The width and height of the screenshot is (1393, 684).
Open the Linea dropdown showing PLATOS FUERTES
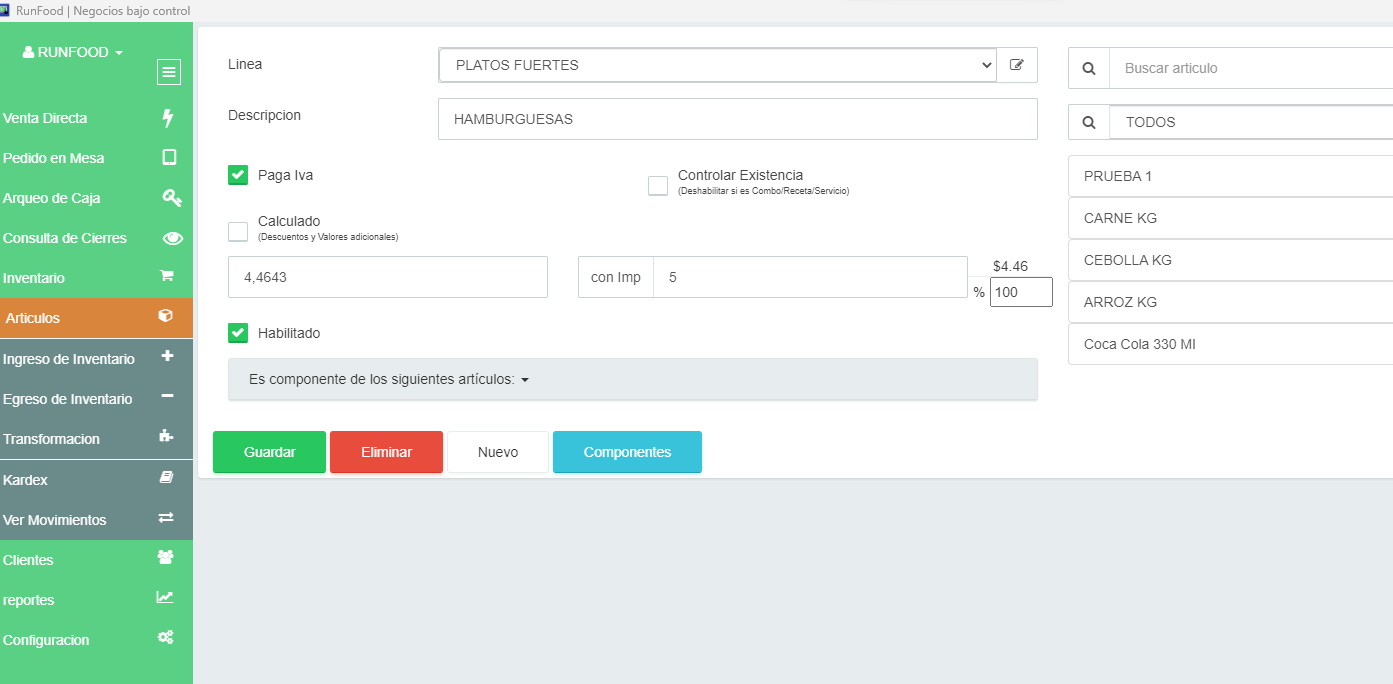tap(716, 65)
